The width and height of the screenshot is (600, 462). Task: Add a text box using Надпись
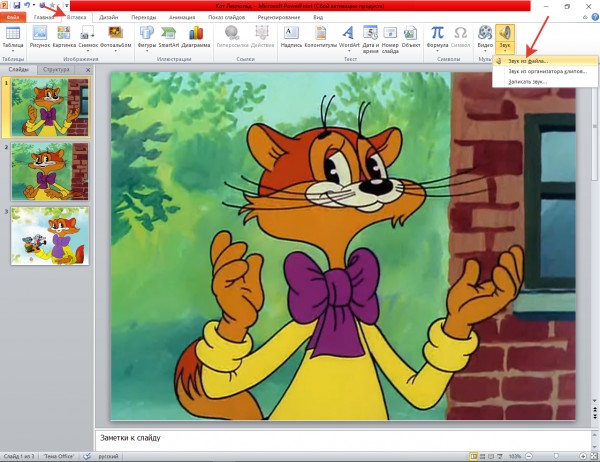(291, 37)
